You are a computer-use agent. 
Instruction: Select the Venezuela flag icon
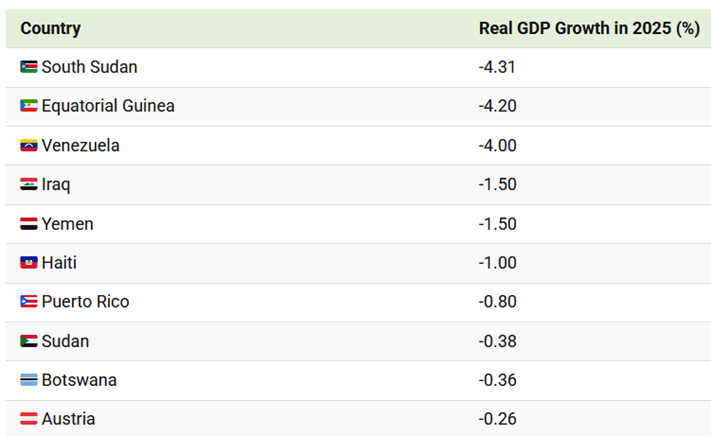coord(29,145)
